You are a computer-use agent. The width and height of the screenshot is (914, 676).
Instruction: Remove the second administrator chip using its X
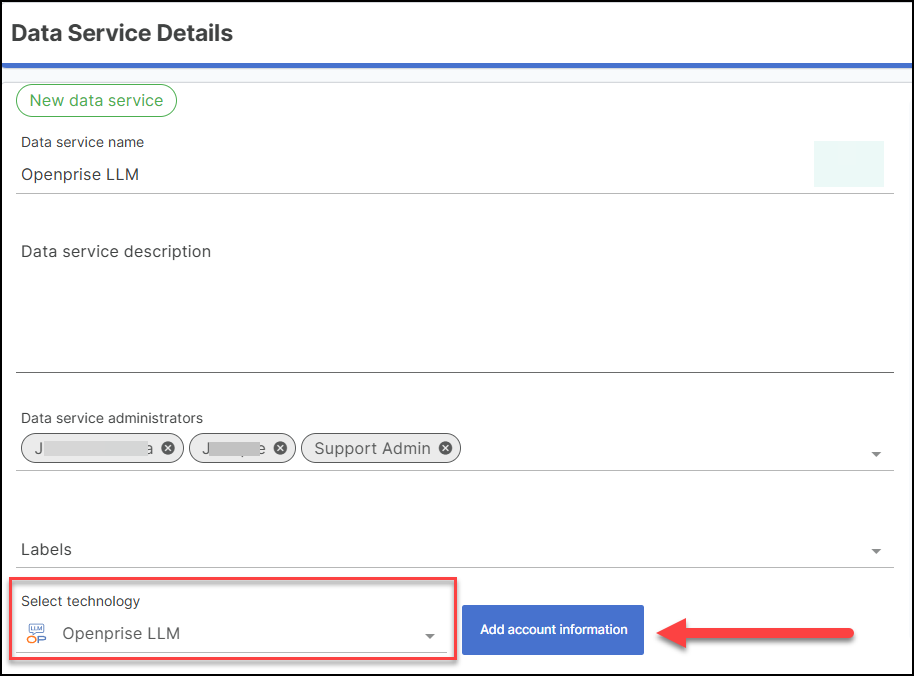click(x=280, y=448)
